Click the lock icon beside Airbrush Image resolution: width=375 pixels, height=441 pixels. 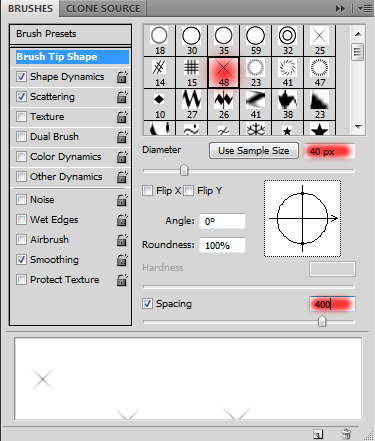(x=122, y=240)
